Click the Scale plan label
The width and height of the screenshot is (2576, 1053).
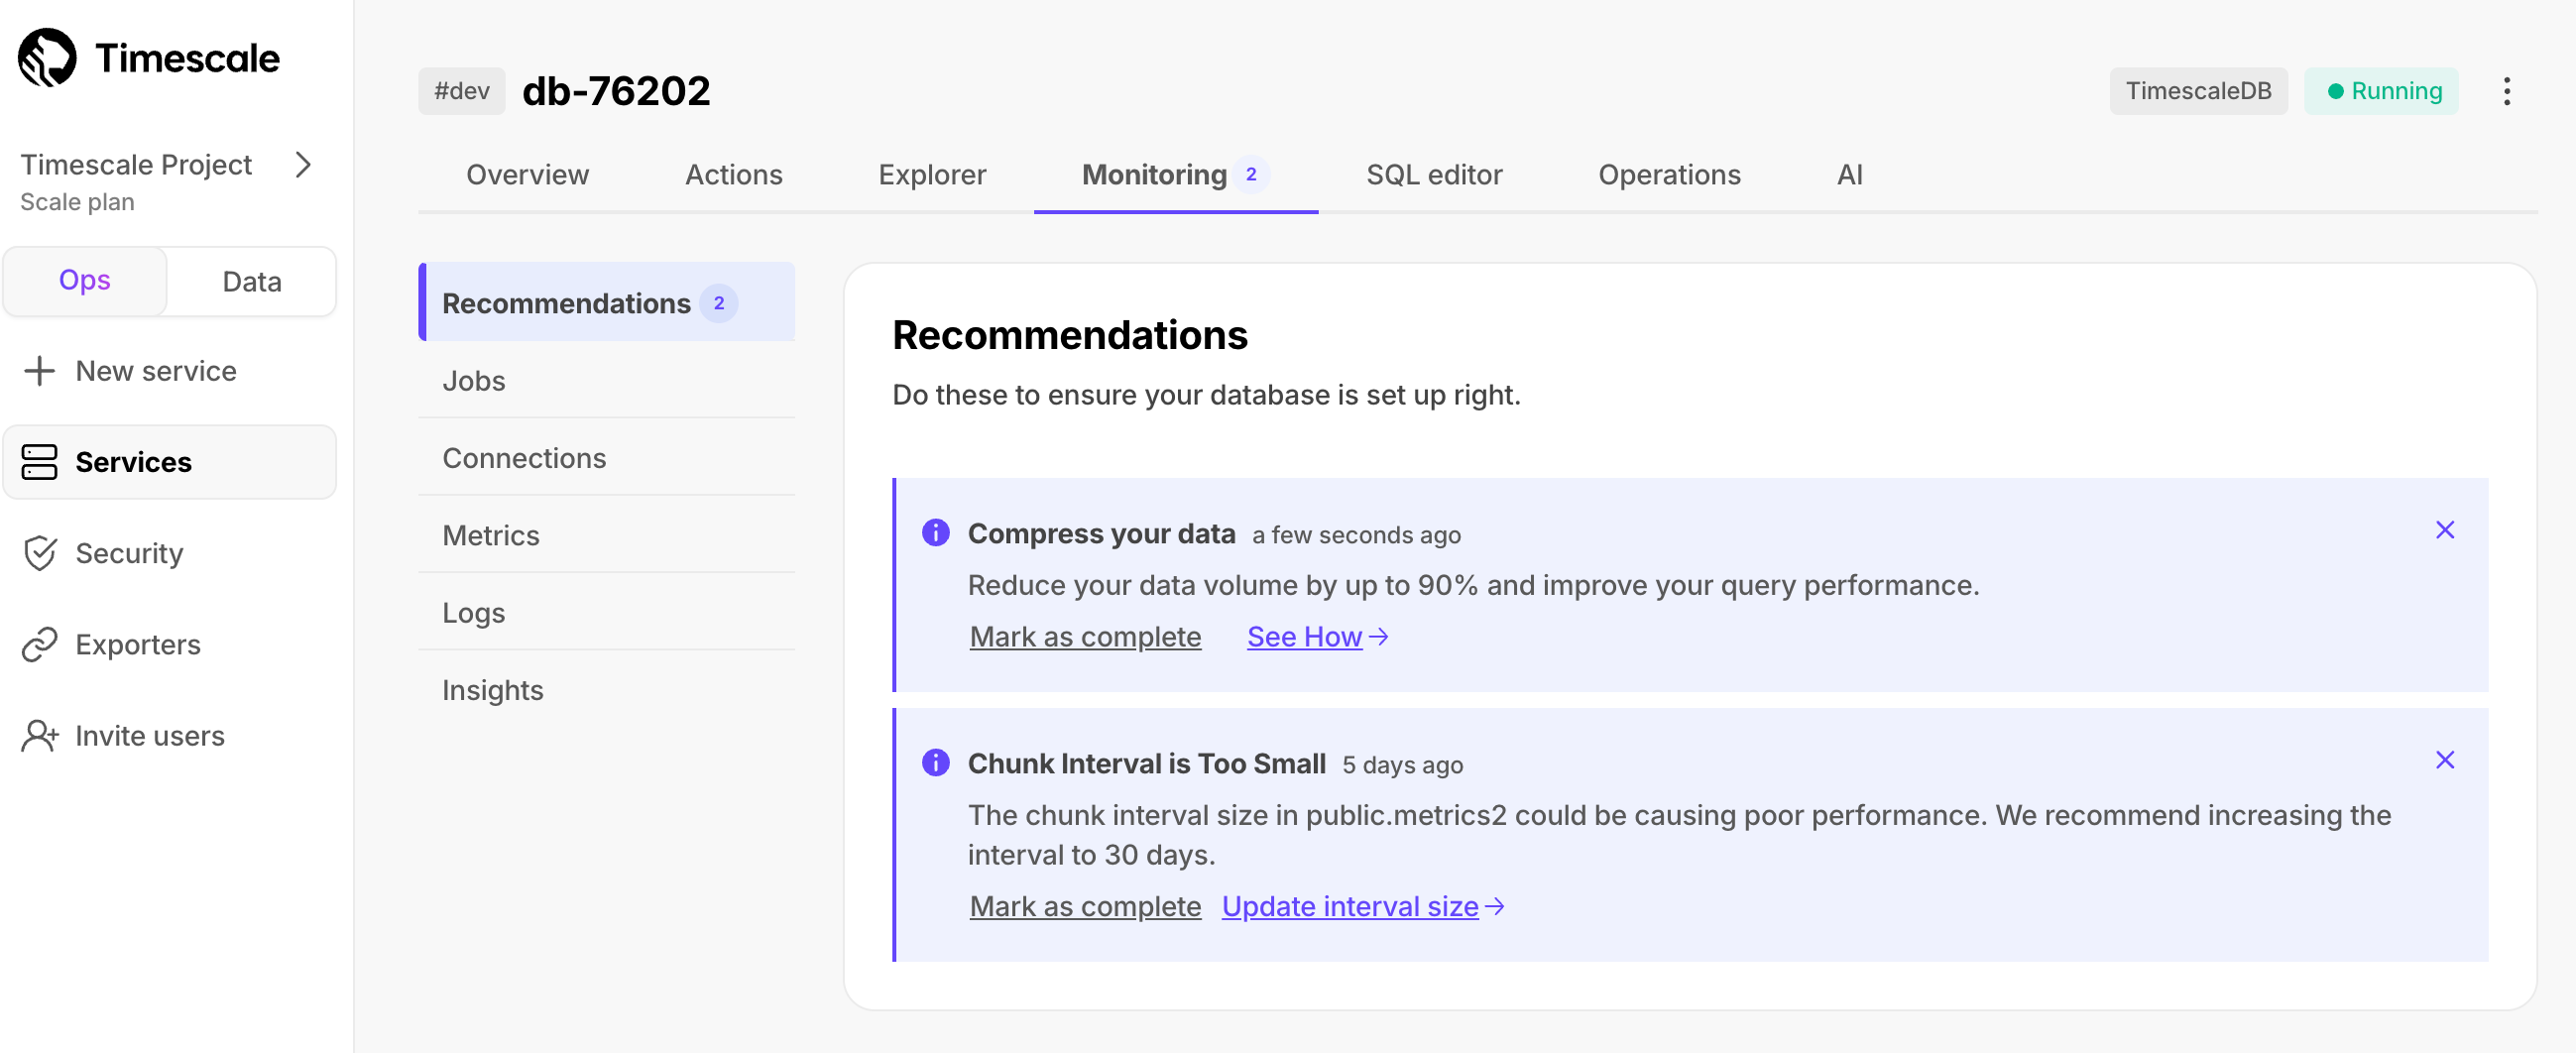[x=77, y=202]
